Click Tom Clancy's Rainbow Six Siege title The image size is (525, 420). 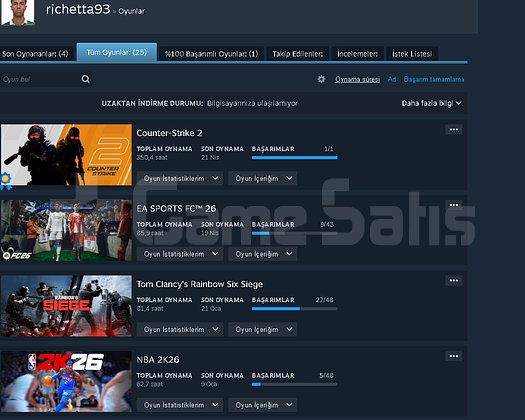[200, 284]
